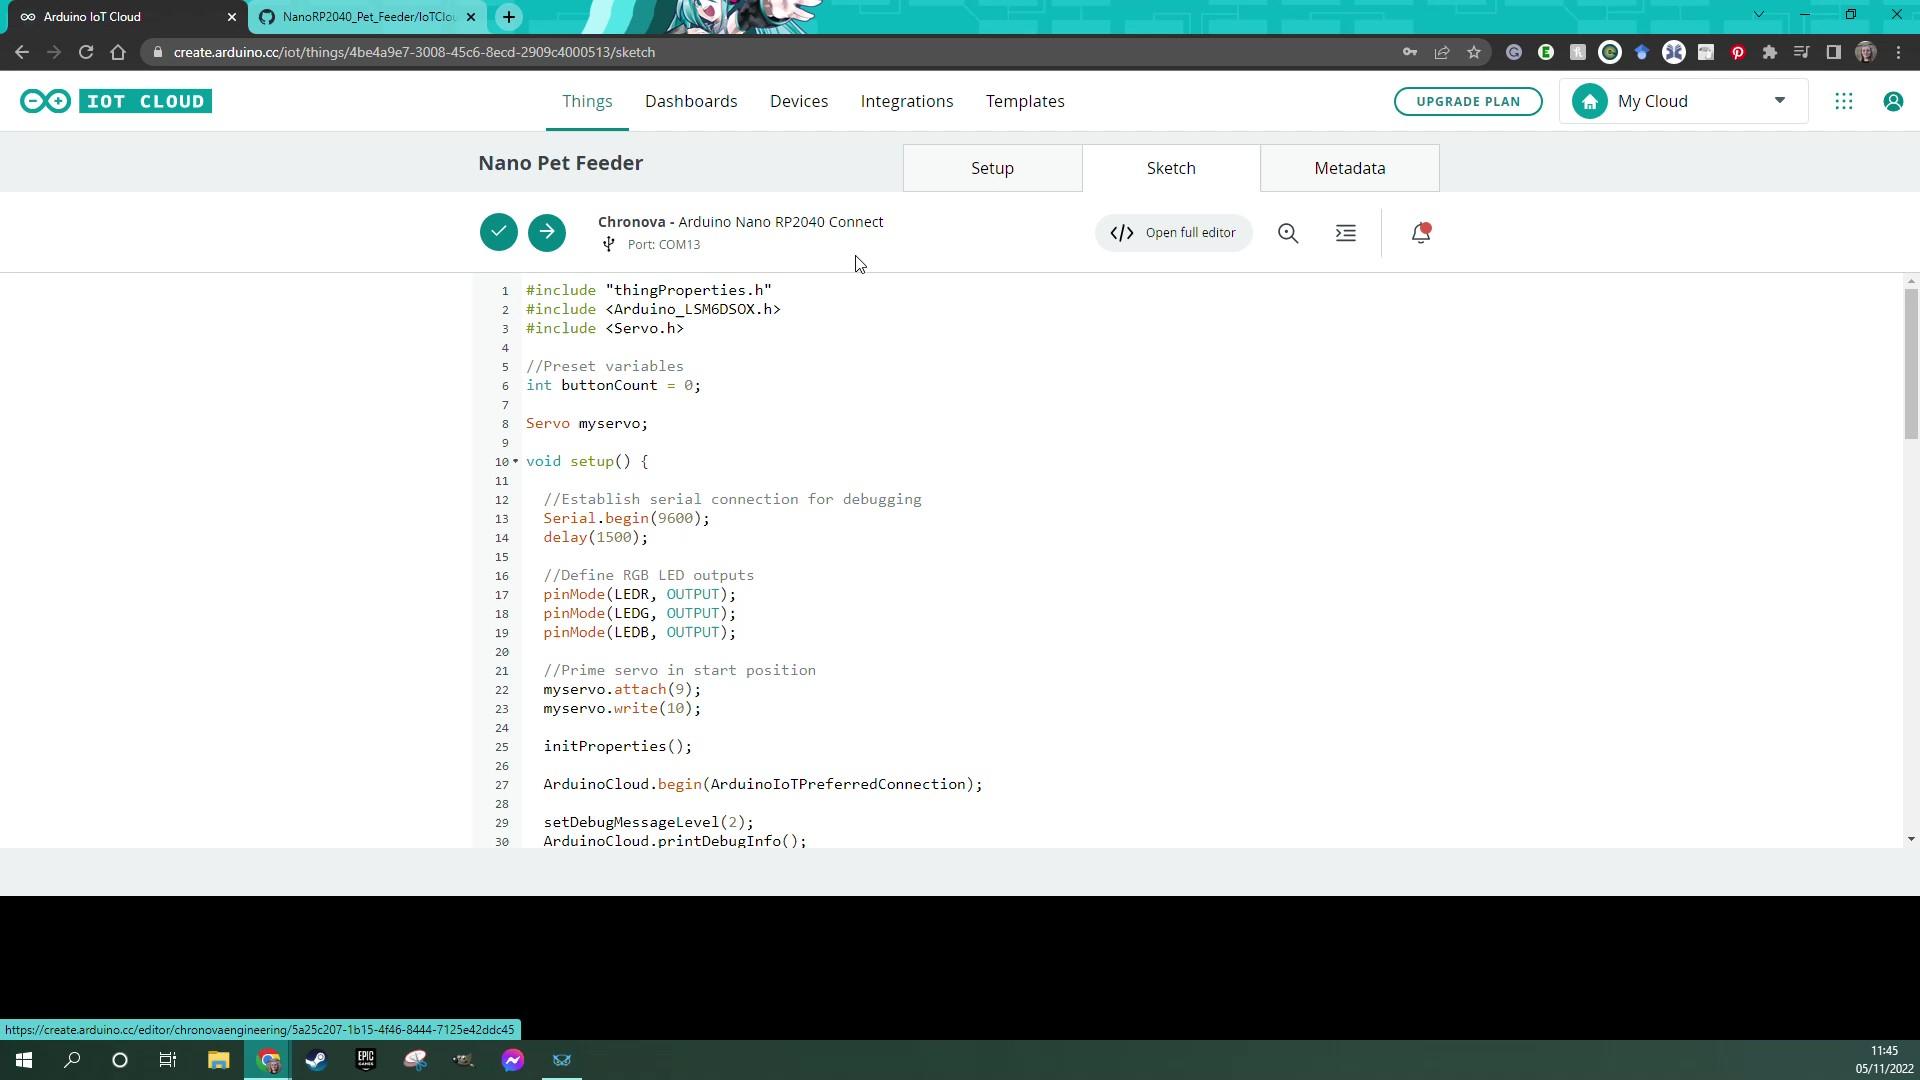Click the auto-format indent icon
Image resolution: width=1920 pixels, height=1080 pixels.
1346,233
